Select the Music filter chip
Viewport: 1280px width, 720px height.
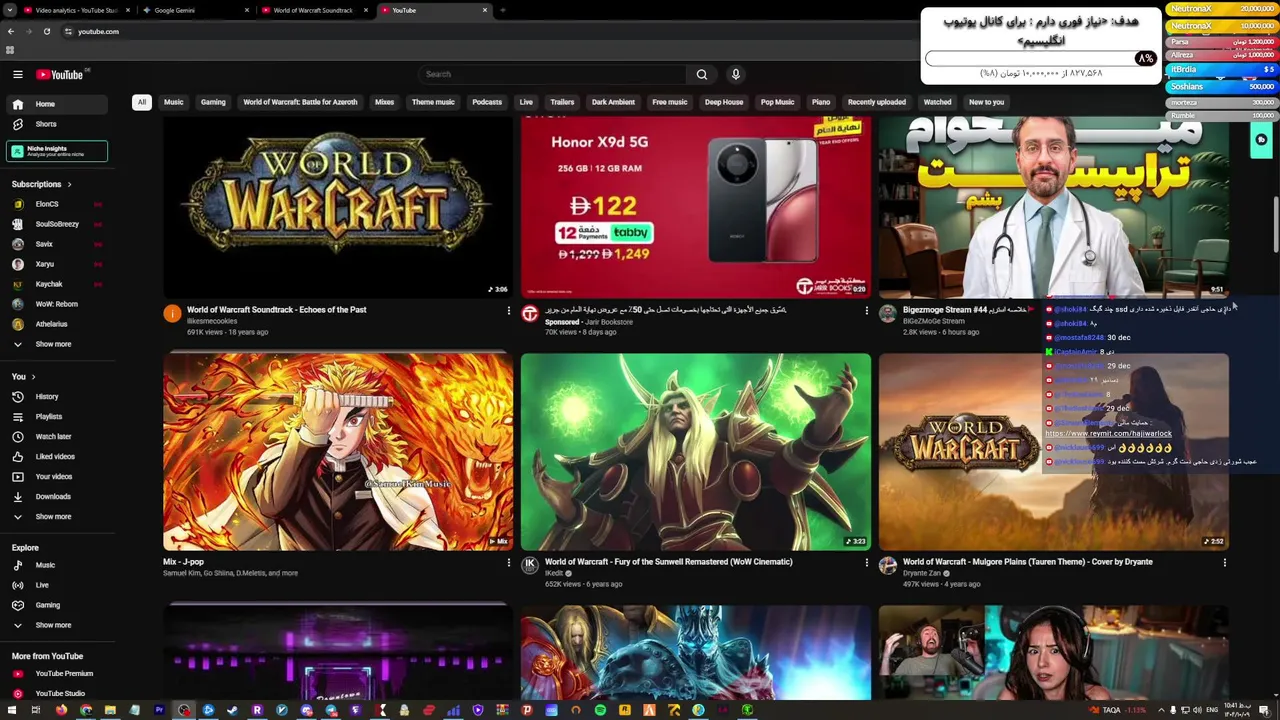point(173,102)
